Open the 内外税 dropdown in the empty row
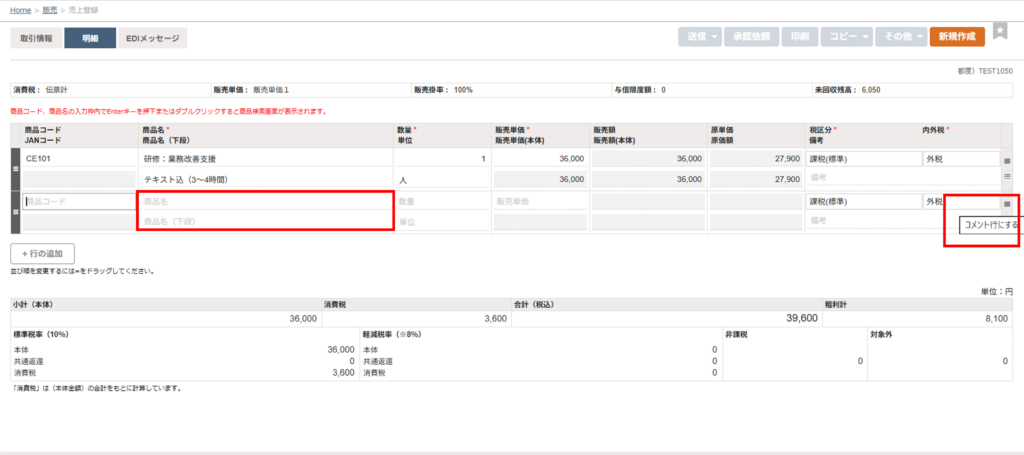The height and width of the screenshot is (455, 1024). (945, 202)
